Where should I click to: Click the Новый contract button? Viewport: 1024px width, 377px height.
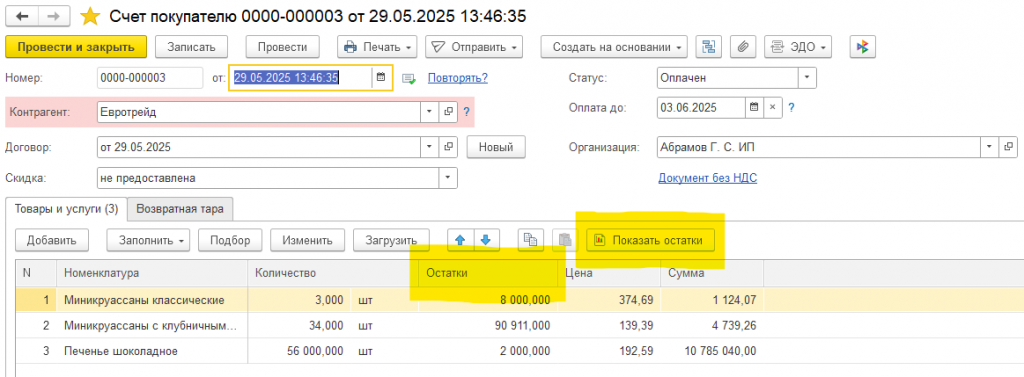496,147
